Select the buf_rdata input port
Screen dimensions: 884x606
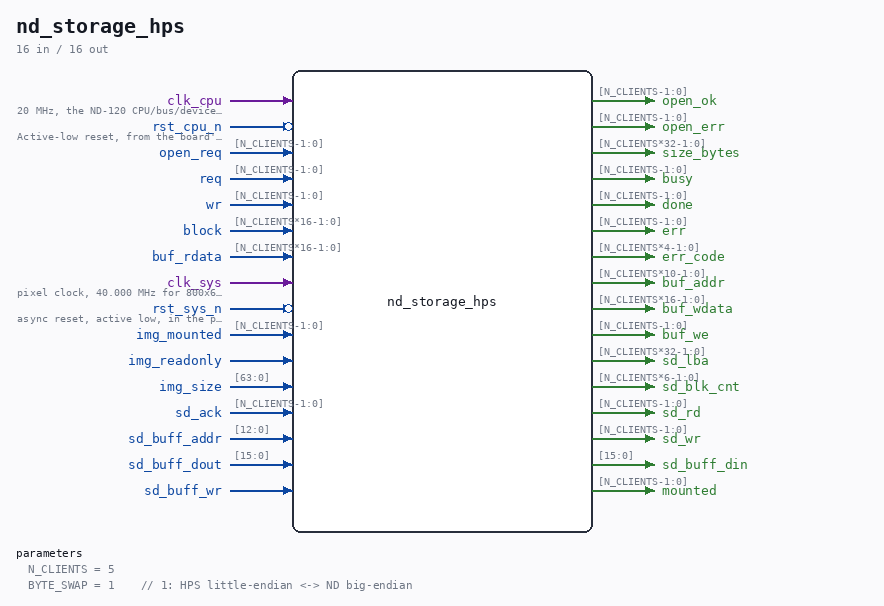point(187,256)
